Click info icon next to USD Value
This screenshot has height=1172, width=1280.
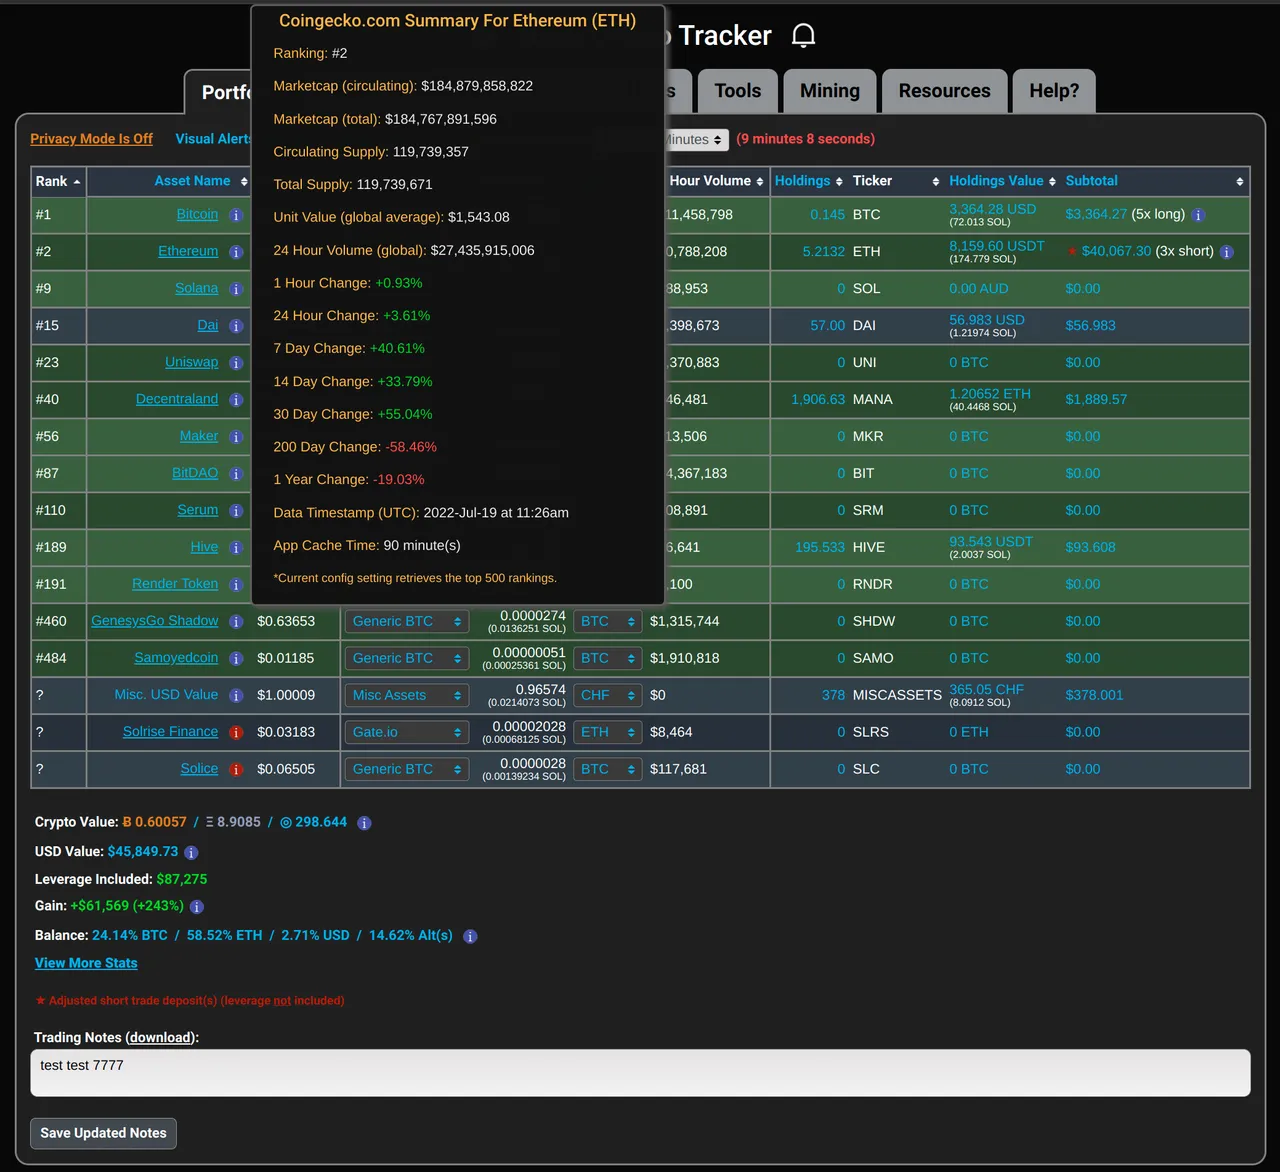click(x=191, y=853)
